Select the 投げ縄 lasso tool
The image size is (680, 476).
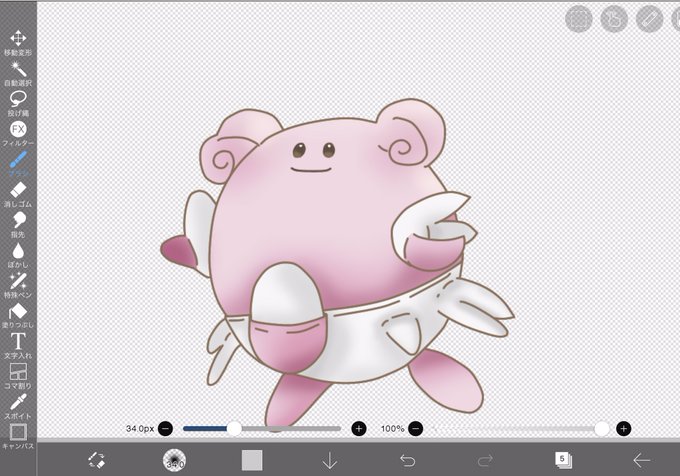(x=18, y=104)
